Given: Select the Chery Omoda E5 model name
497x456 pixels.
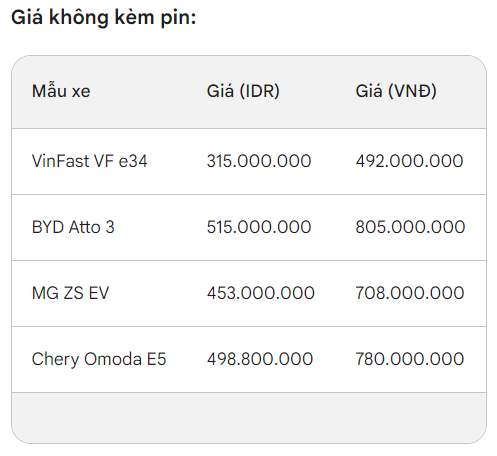Looking at the screenshot, I should pyautogui.click(x=99, y=359).
